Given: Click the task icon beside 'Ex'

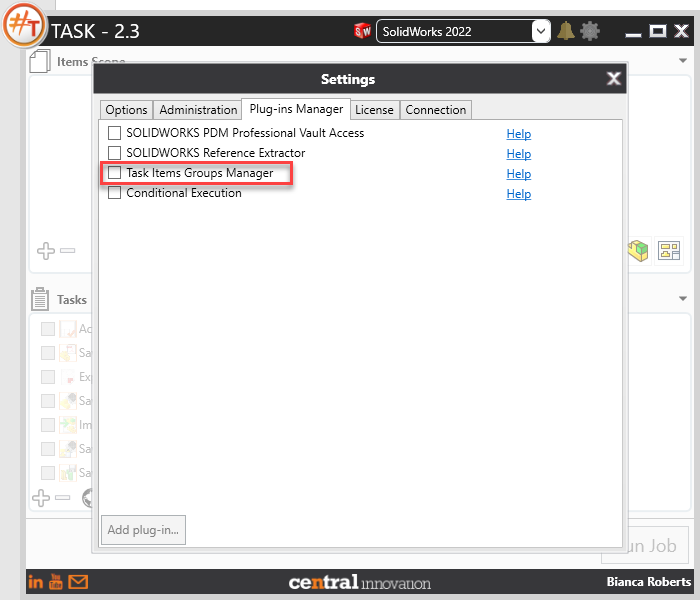Looking at the screenshot, I should [x=68, y=377].
